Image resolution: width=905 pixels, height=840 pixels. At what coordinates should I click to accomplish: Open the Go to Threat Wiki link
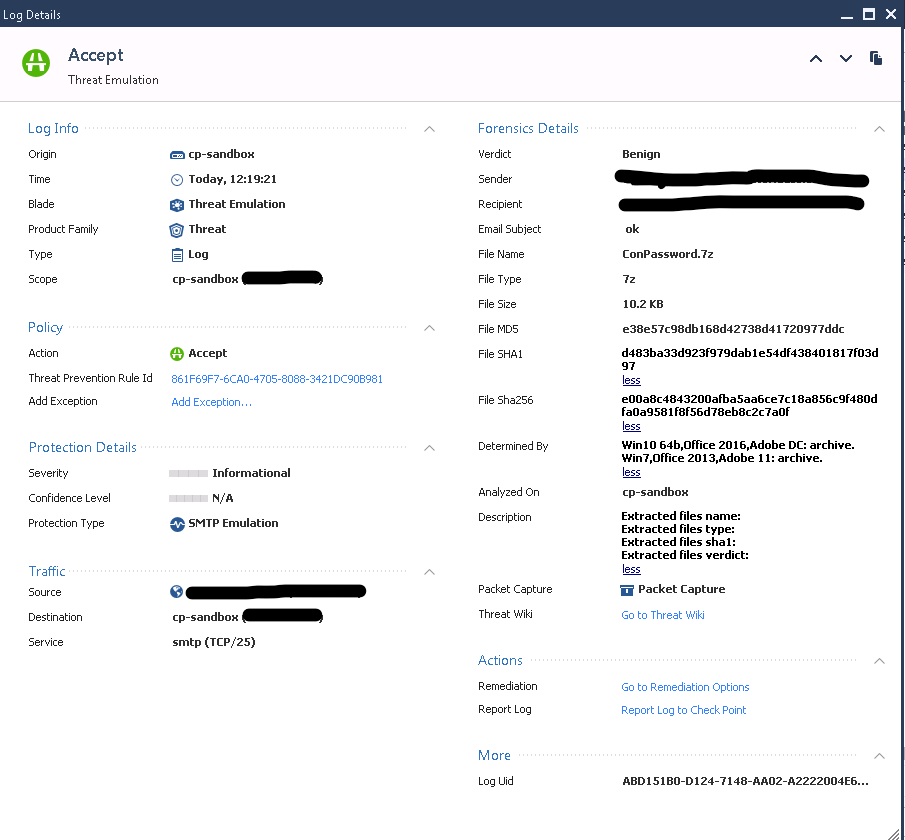pos(663,615)
